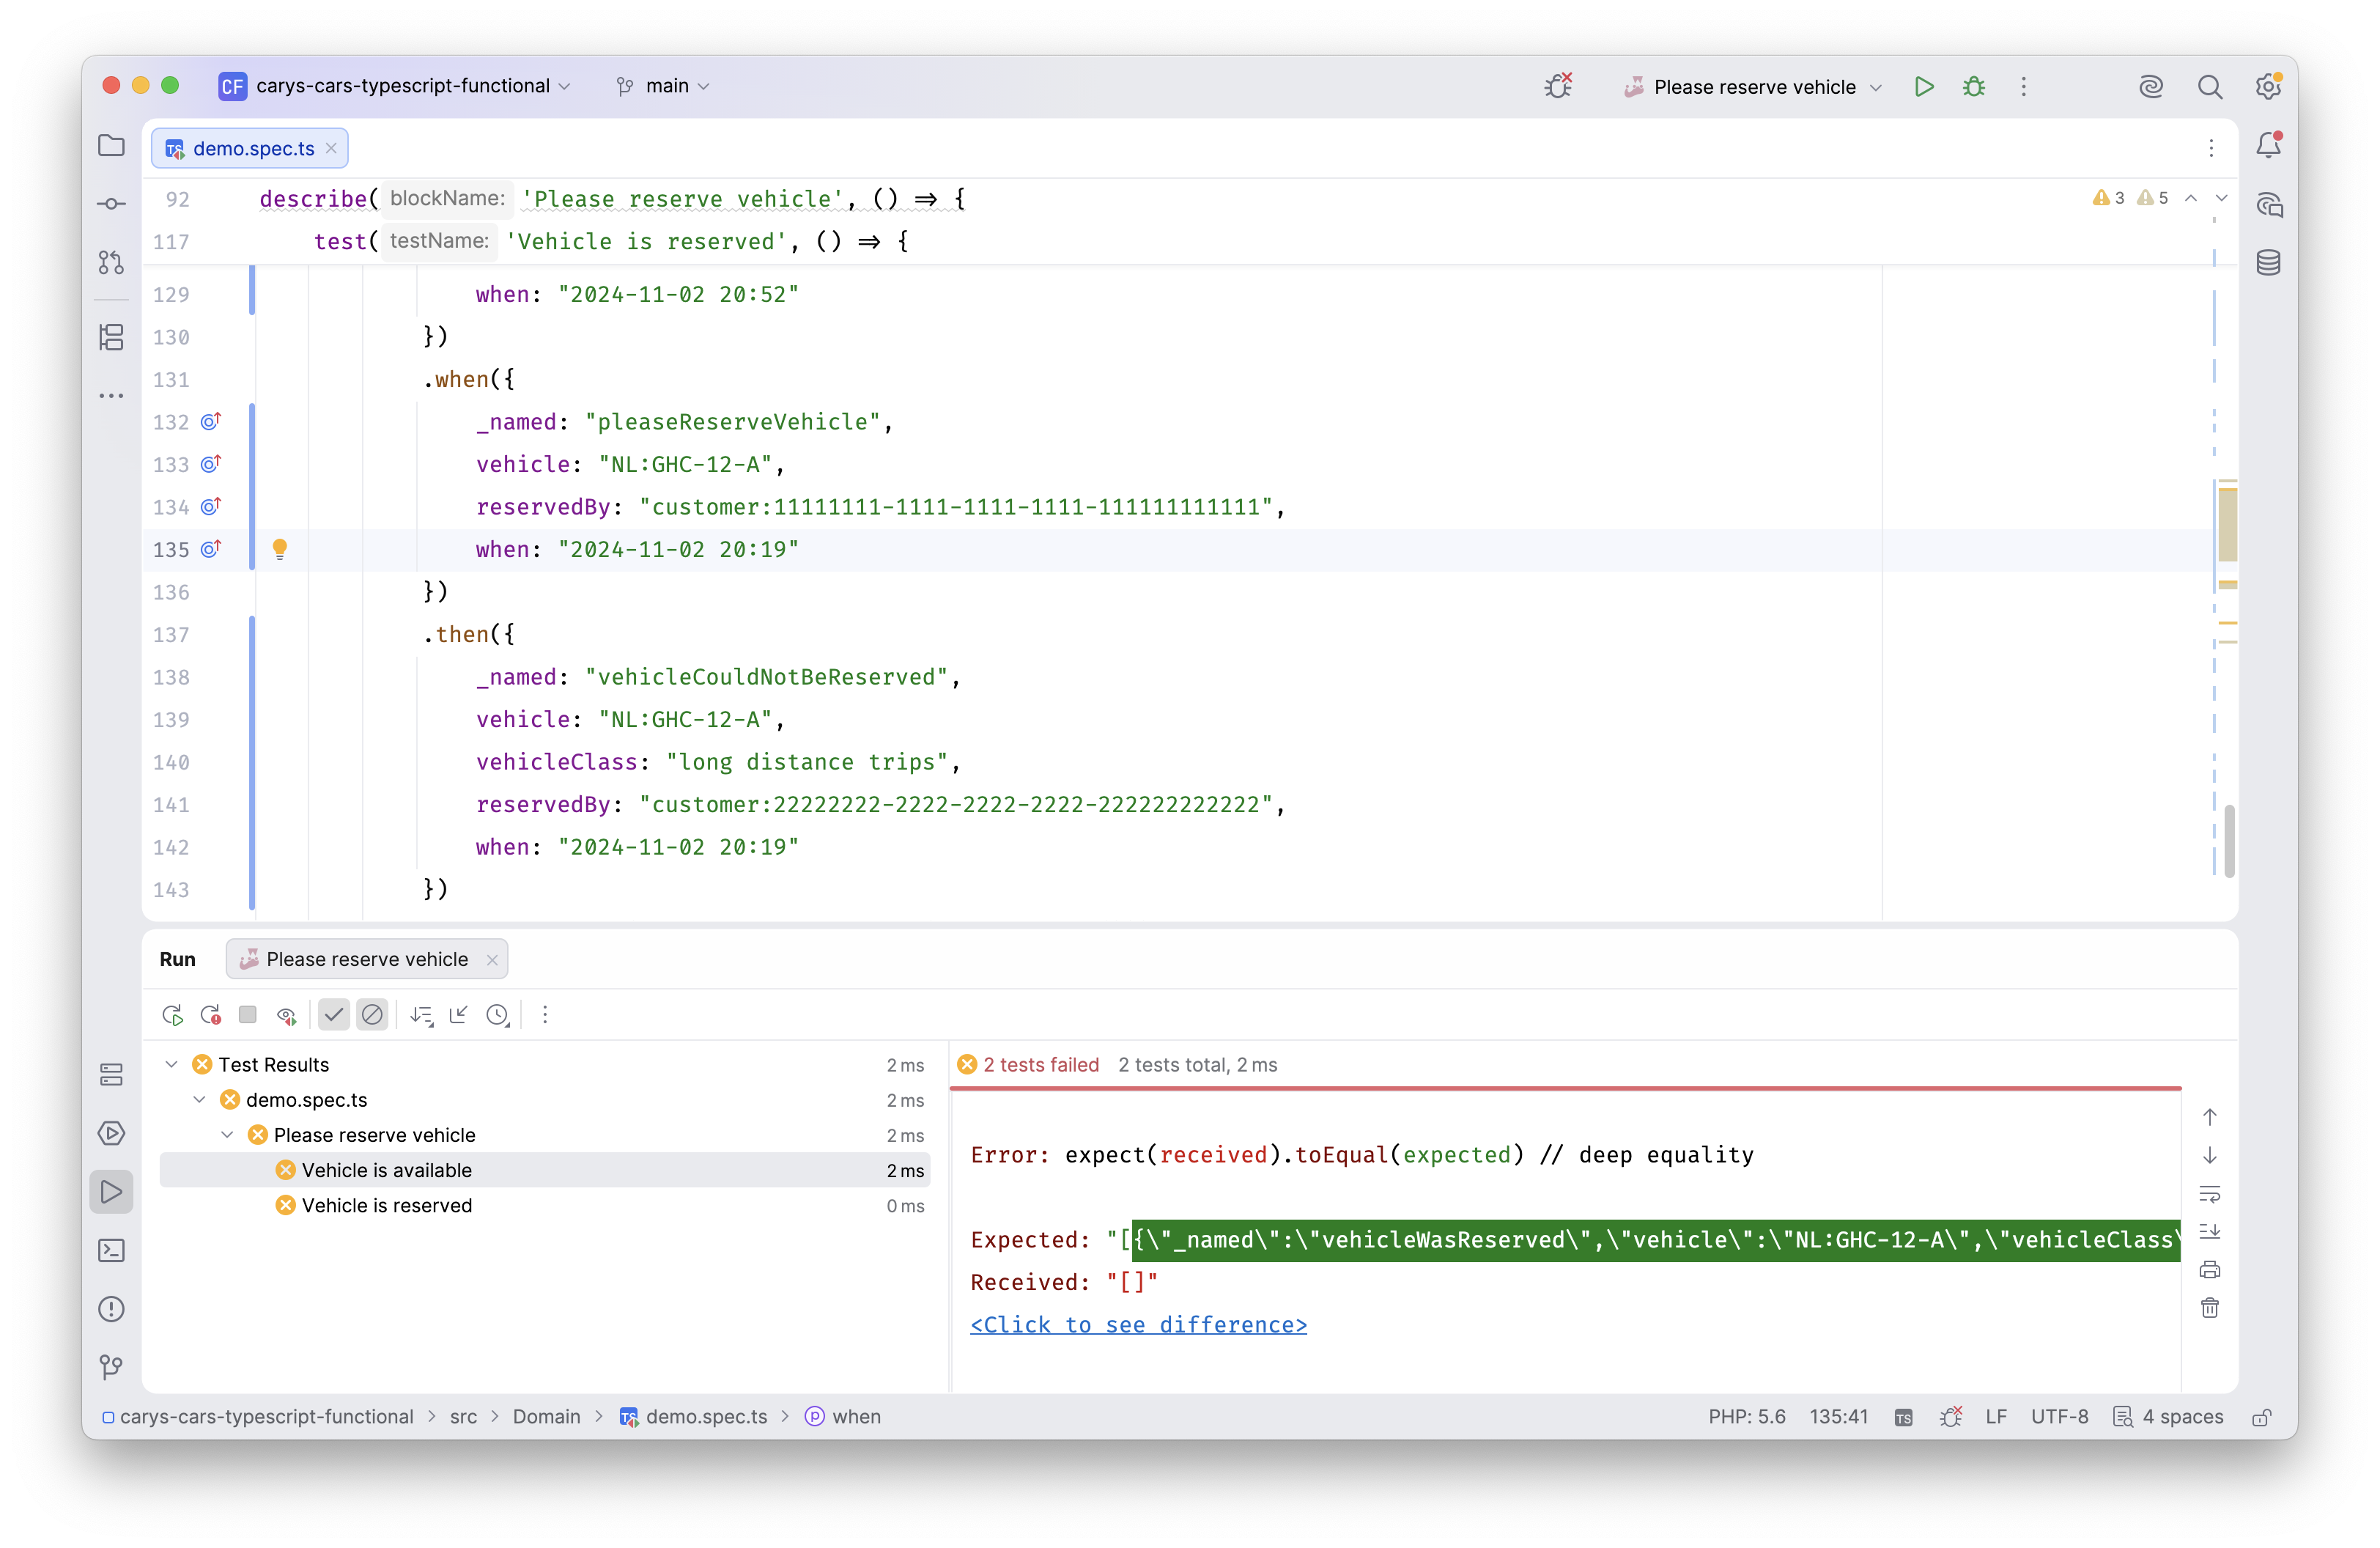Click the 4 spaces indent status entry
This screenshot has height=1548, width=2380.
2168,1417
